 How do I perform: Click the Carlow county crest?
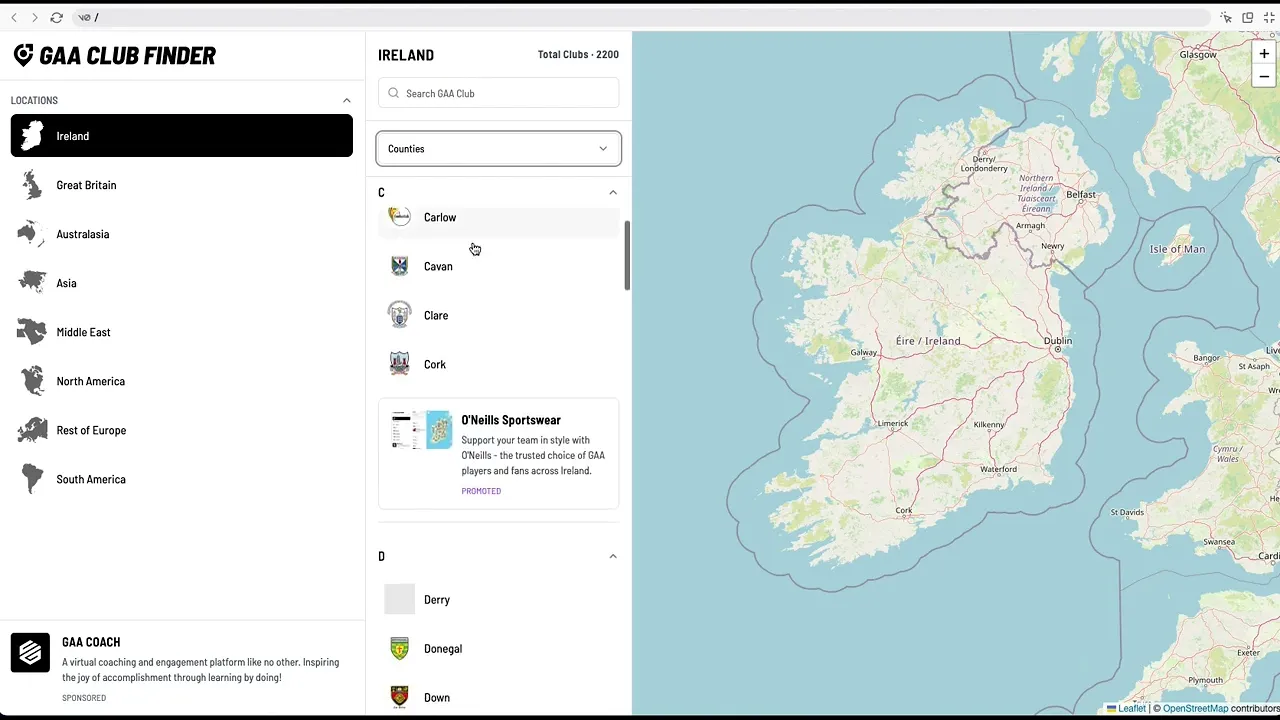pyautogui.click(x=399, y=217)
